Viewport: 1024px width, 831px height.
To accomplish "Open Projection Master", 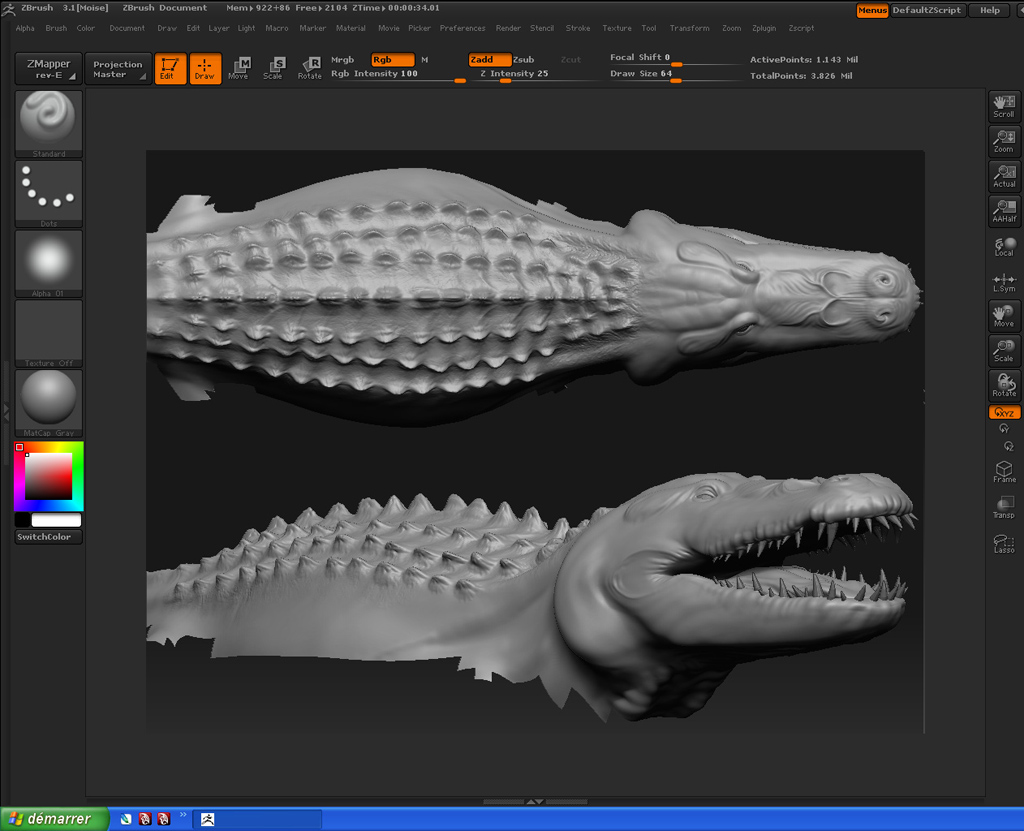I will pyautogui.click(x=118, y=69).
